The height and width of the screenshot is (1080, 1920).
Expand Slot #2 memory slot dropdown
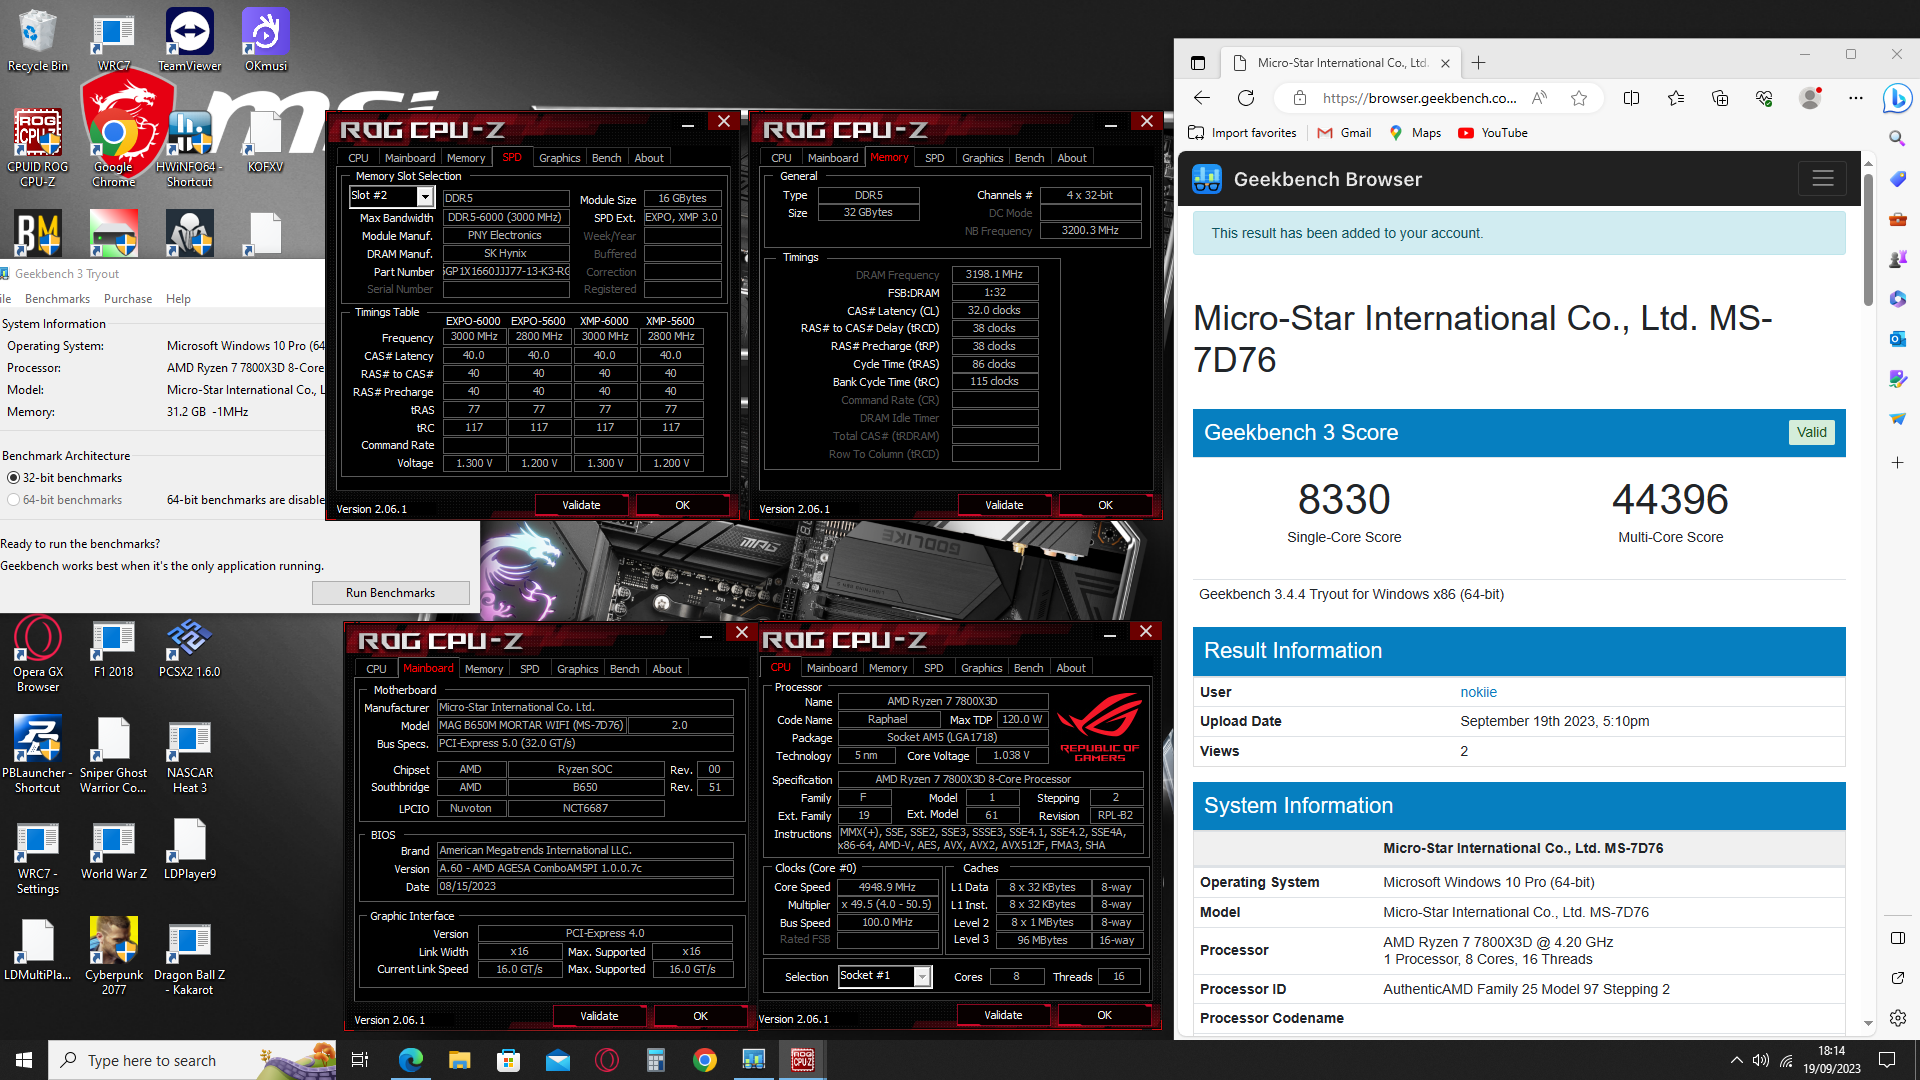[x=425, y=197]
